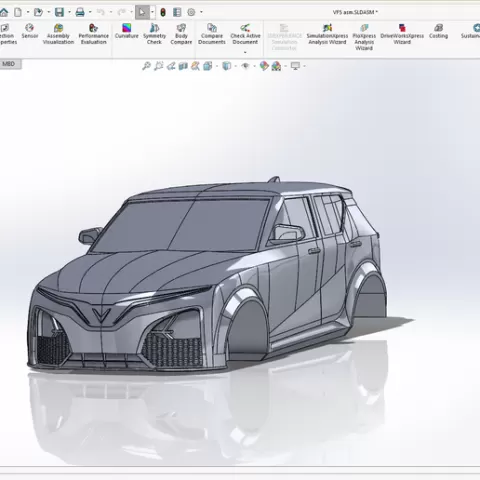Screen dimensions: 480x480
Task: Expand dropdown below Check Active Document
Action: 245,52
